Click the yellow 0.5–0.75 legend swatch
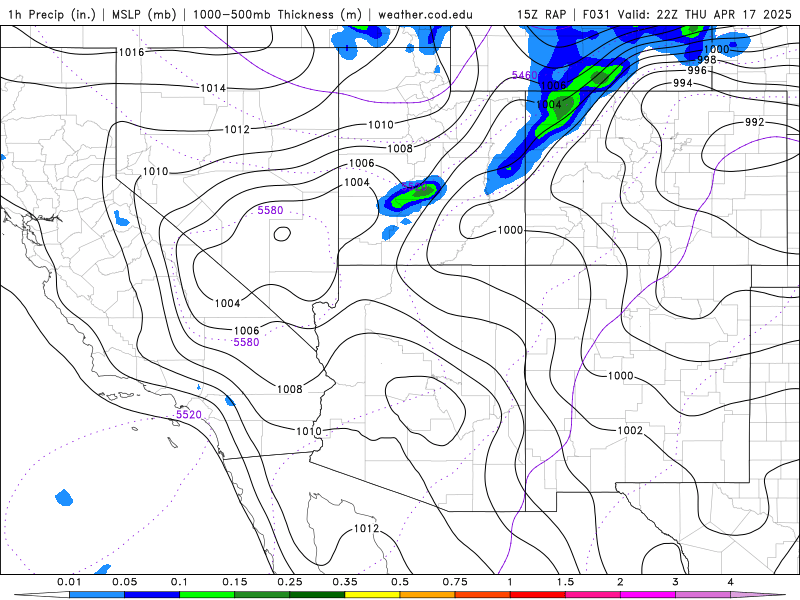 click(x=372, y=595)
